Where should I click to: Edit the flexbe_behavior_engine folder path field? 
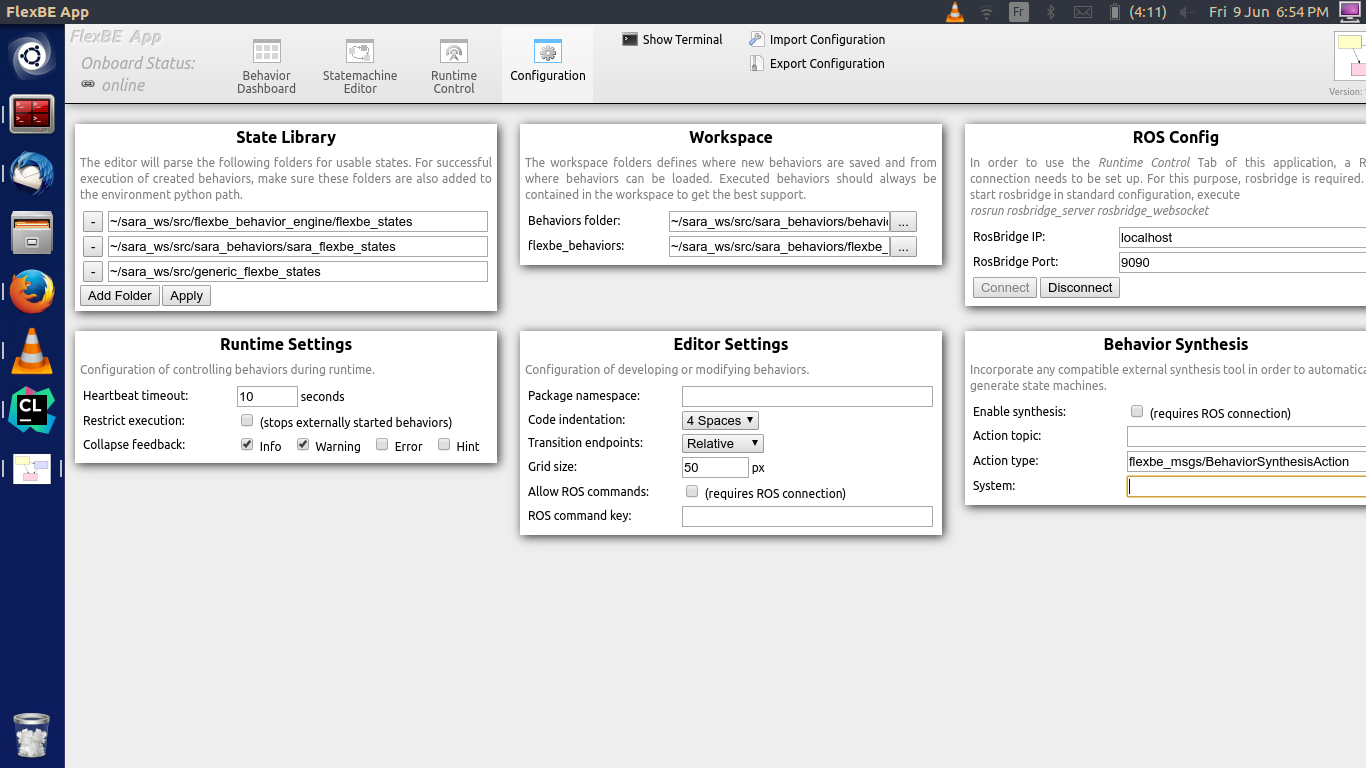pos(298,221)
